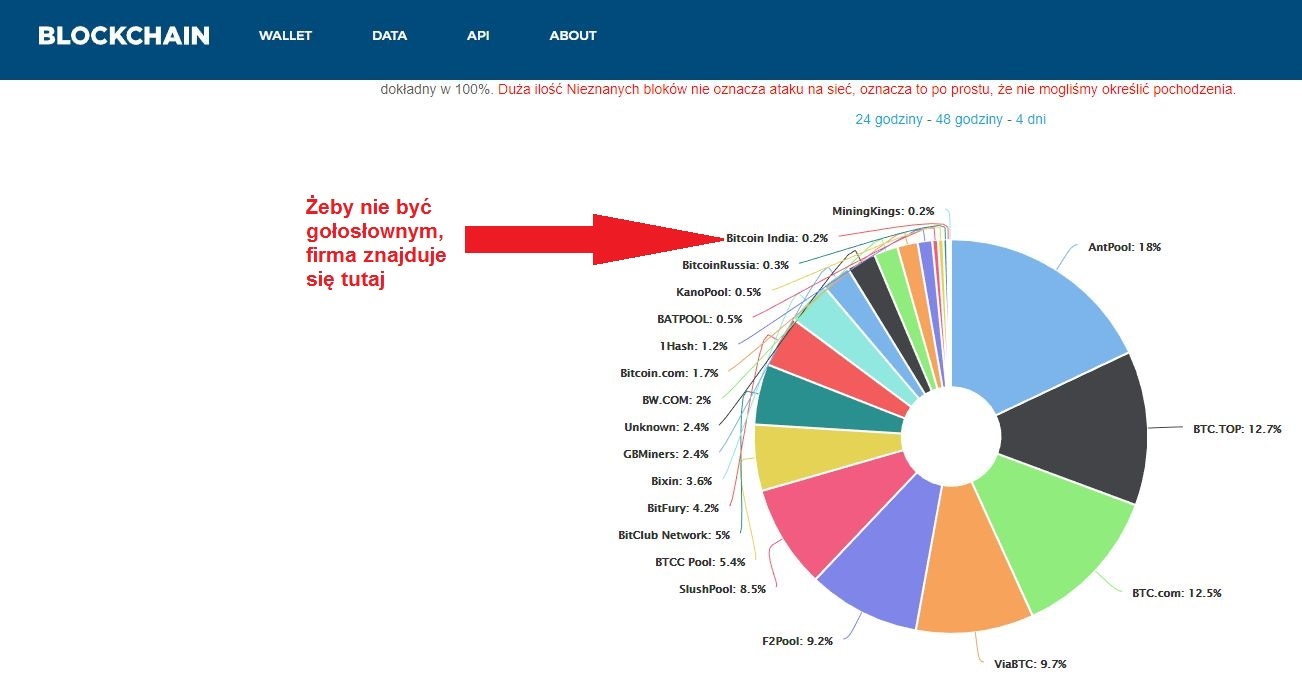This screenshot has height=697, width=1302.
Task: Click the Bitcoin India: 0.2% label
Action: (777, 238)
